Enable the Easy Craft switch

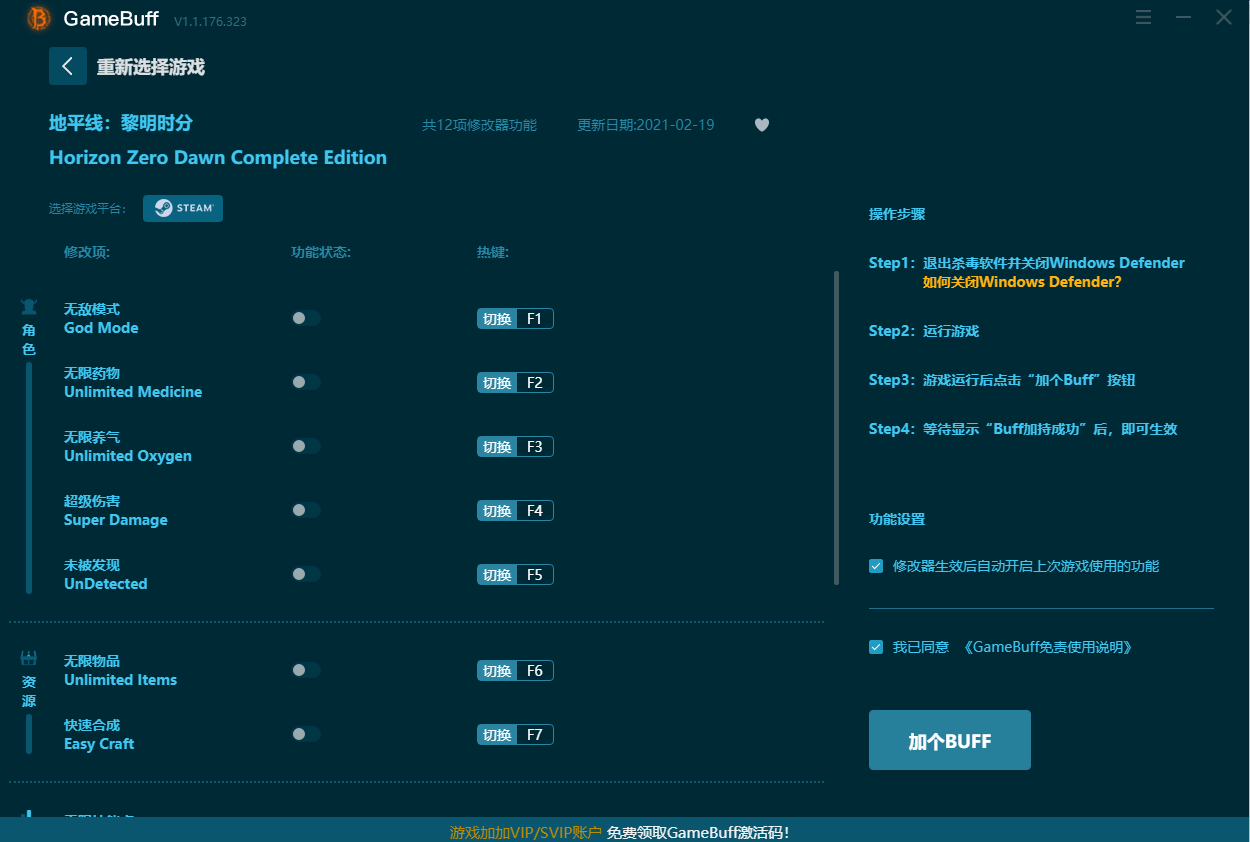(x=306, y=734)
